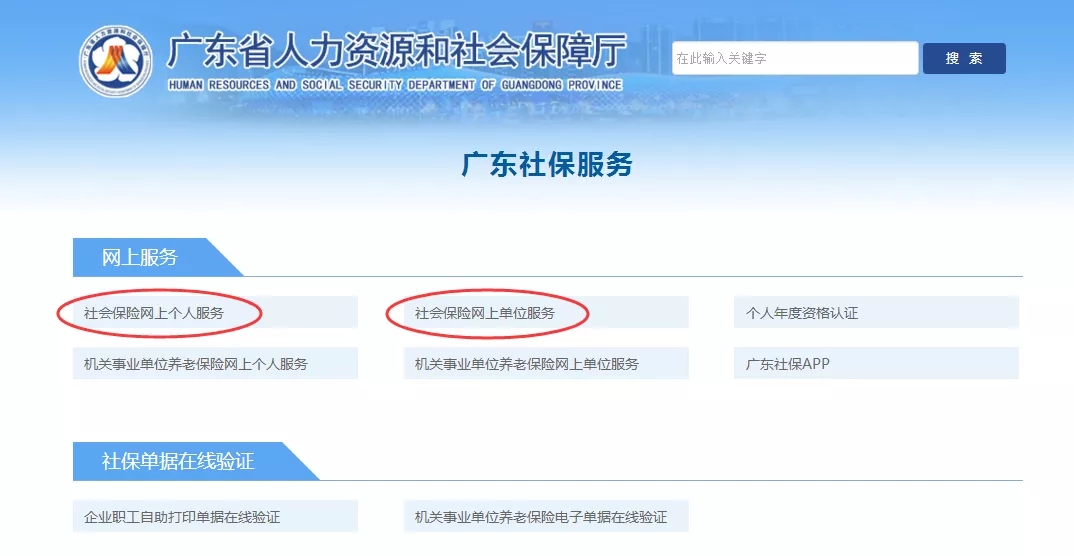Image resolution: width=1074 pixels, height=556 pixels.
Task: Click the English department name subtitle
Action: [x=396, y=86]
